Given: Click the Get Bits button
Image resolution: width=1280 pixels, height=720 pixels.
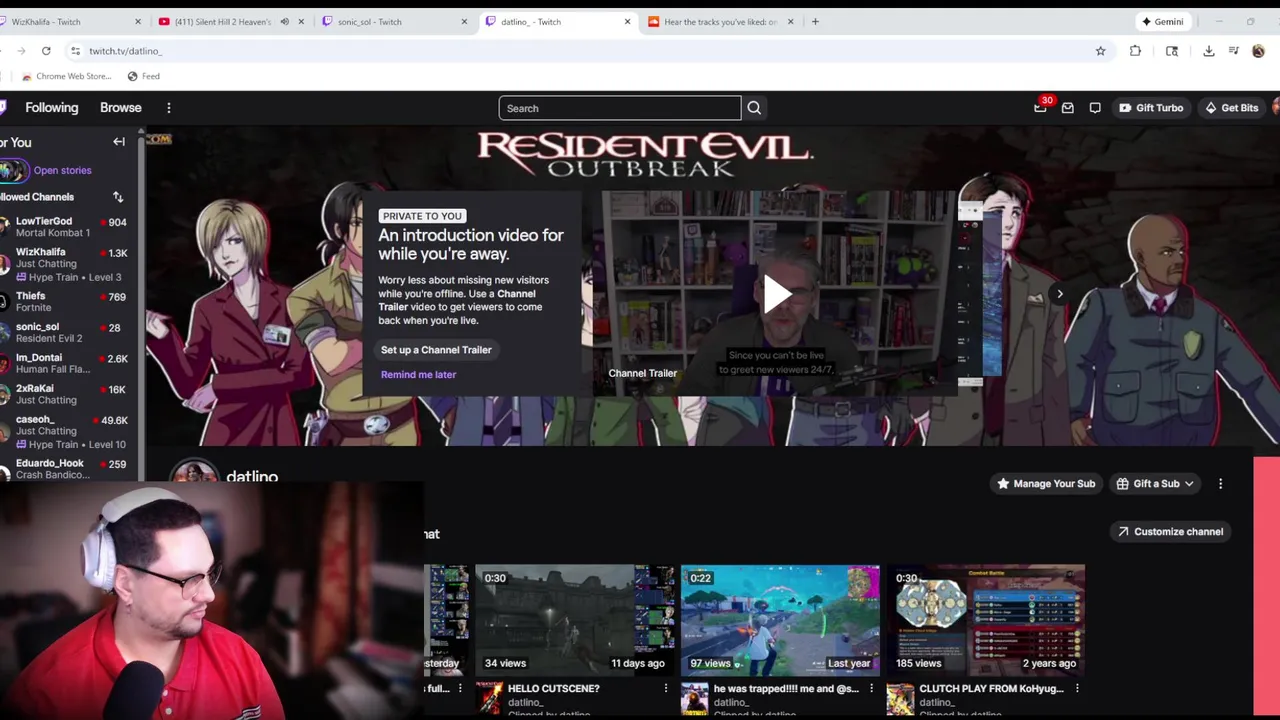Looking at the screenshot, I should click(1231, 108).
